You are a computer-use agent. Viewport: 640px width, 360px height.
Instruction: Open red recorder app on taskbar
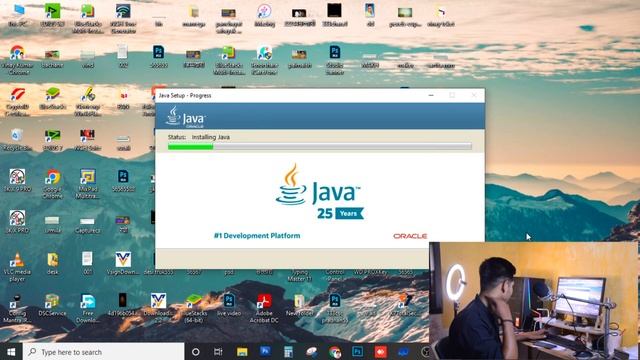point(380,352)
